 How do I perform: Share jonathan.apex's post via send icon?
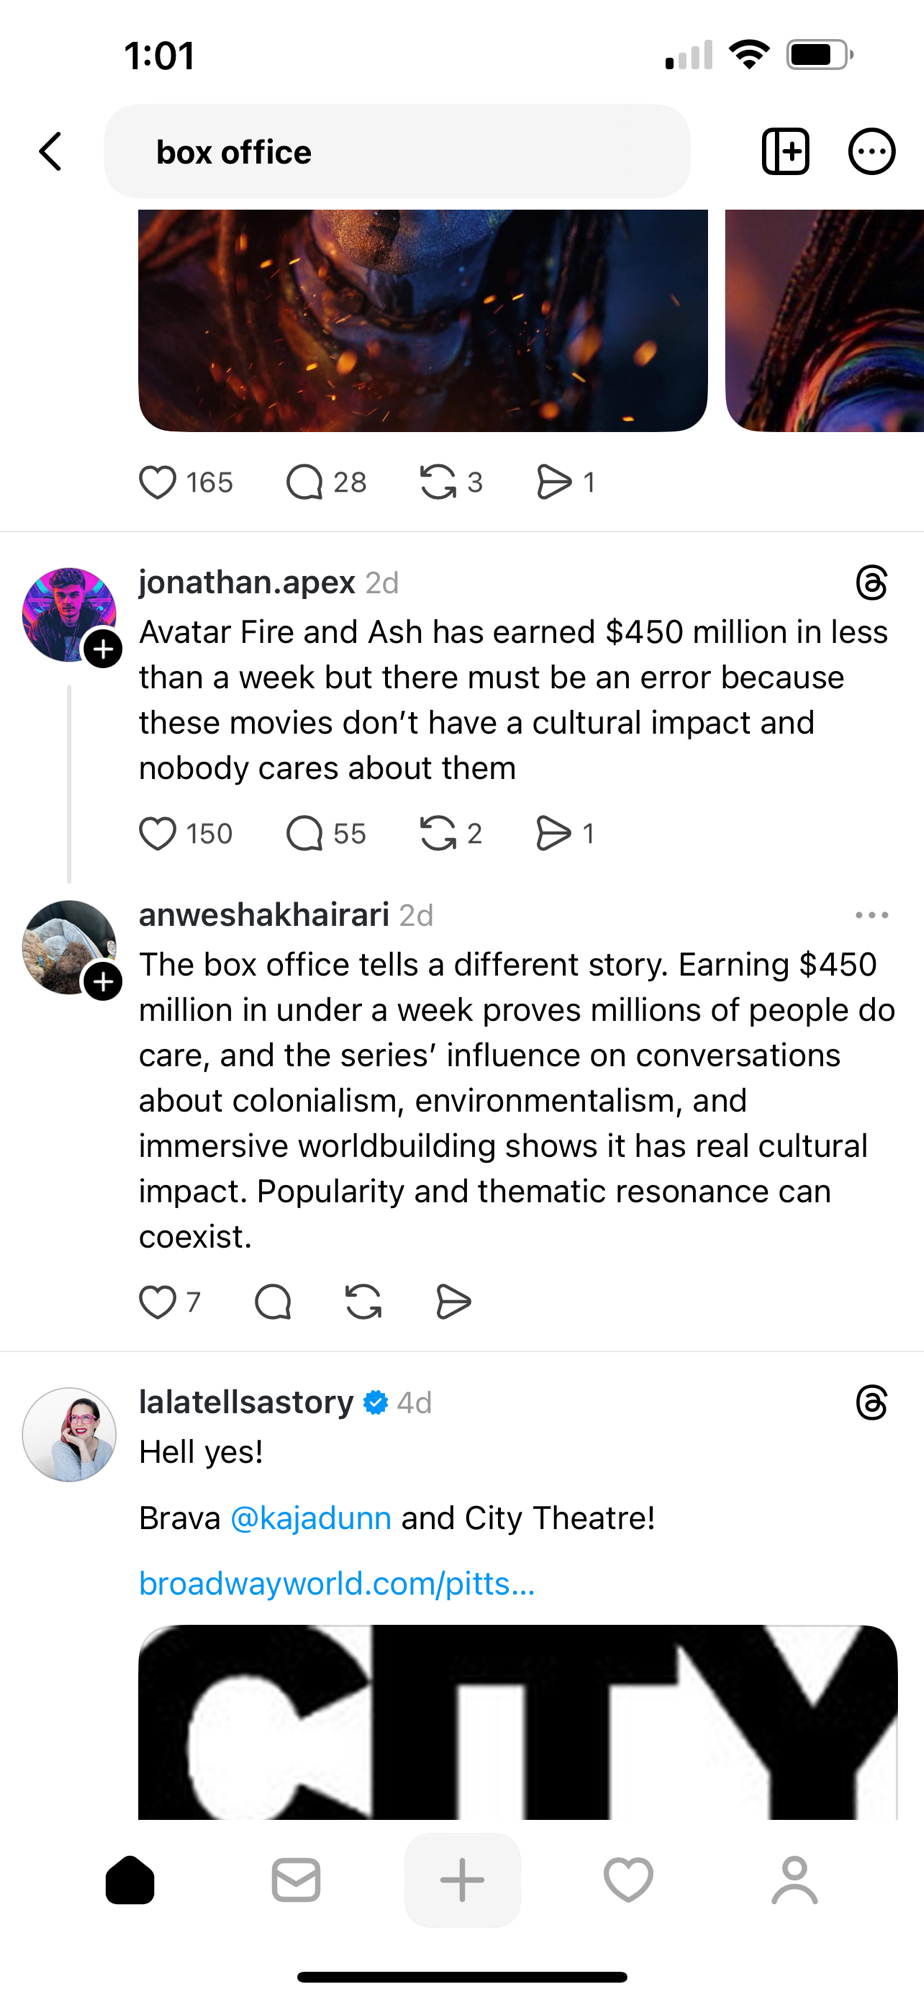tap(553, 833)
